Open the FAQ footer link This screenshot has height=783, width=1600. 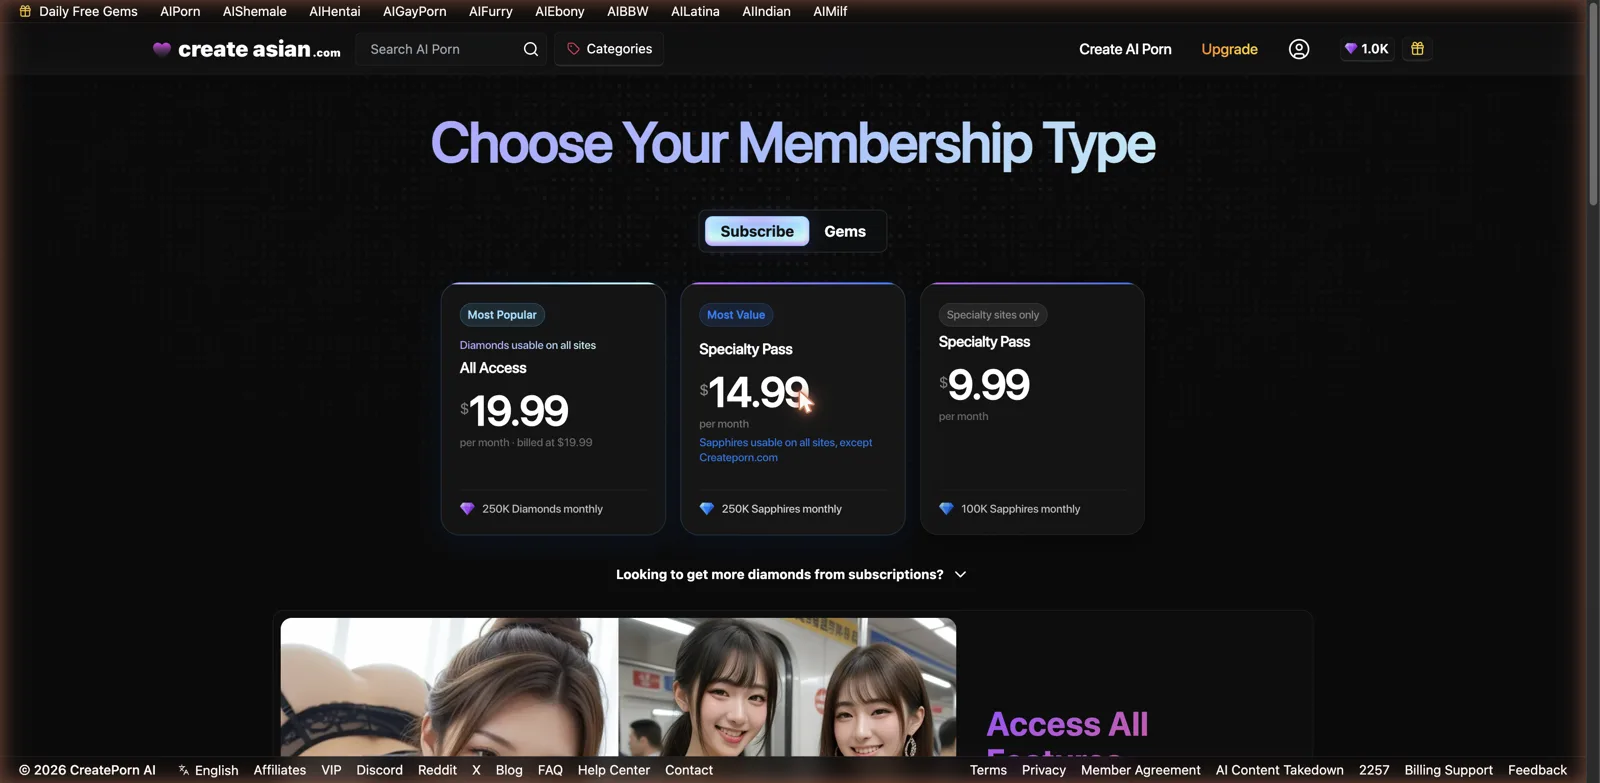550,770
